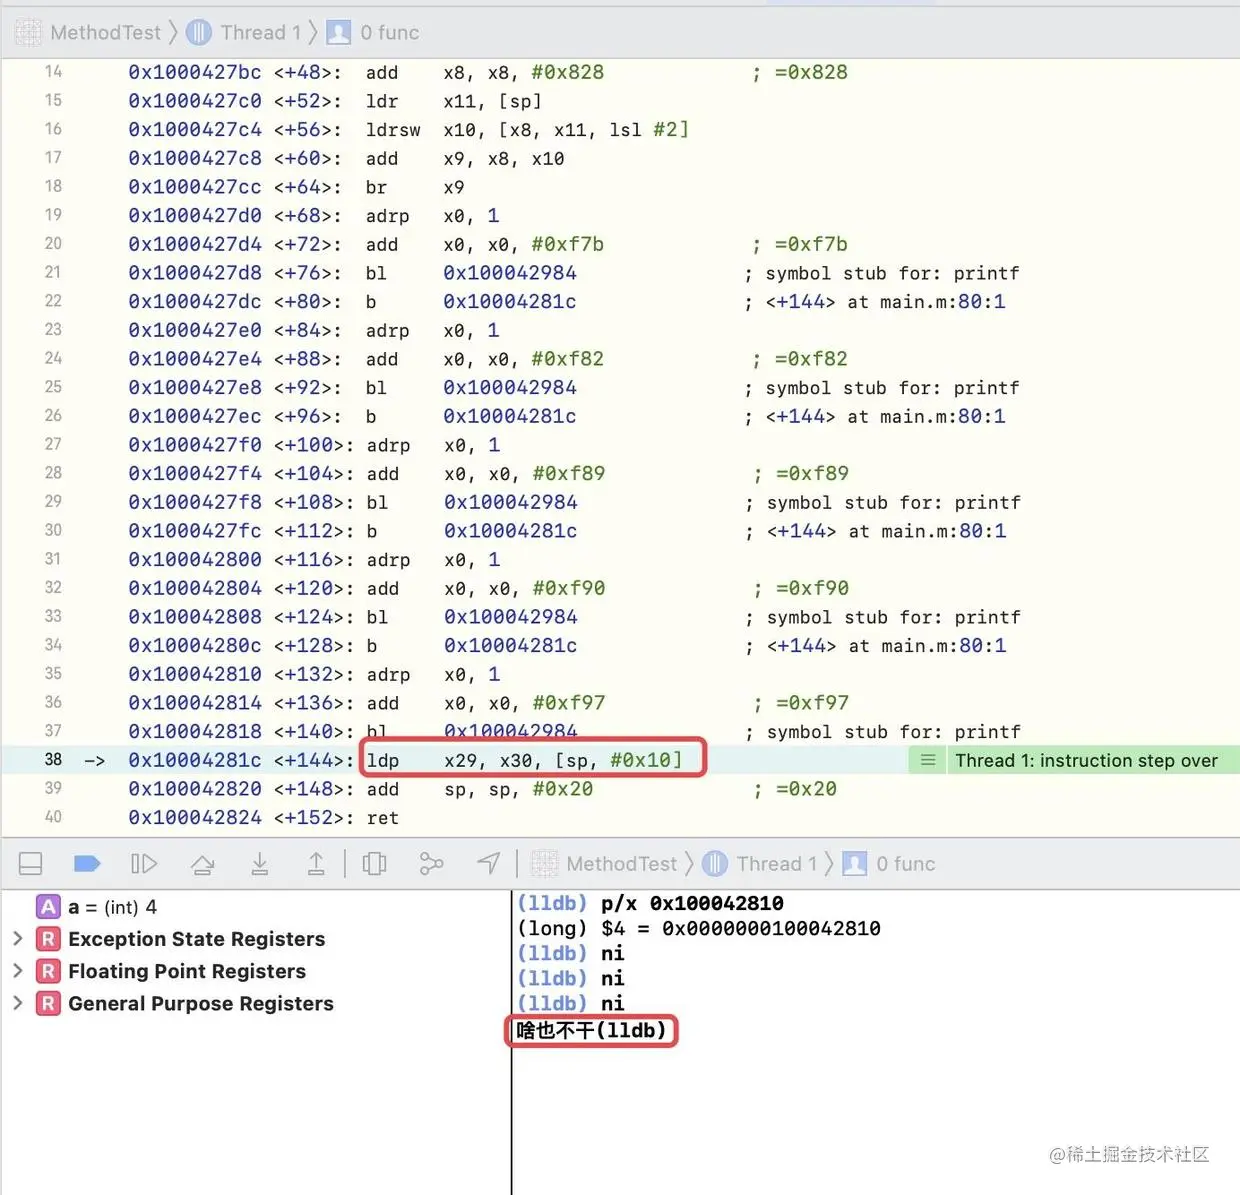Click console output '$4 = 0x0000000100042810'
Image resolution: width=1240 pixels, height=1195 pixels.
tap(741, 928)
